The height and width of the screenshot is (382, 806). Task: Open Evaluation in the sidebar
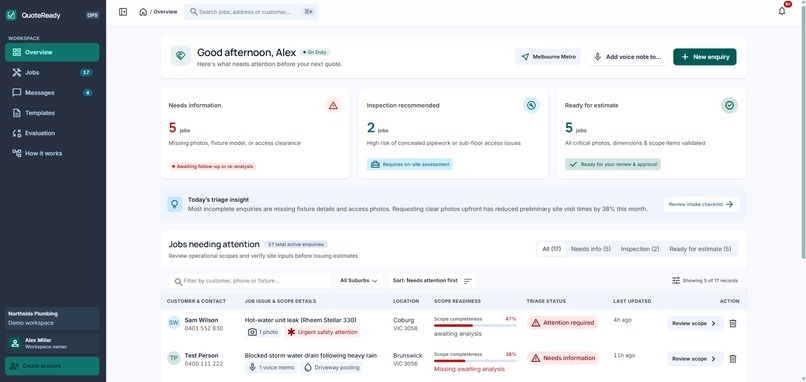[52, 133]
